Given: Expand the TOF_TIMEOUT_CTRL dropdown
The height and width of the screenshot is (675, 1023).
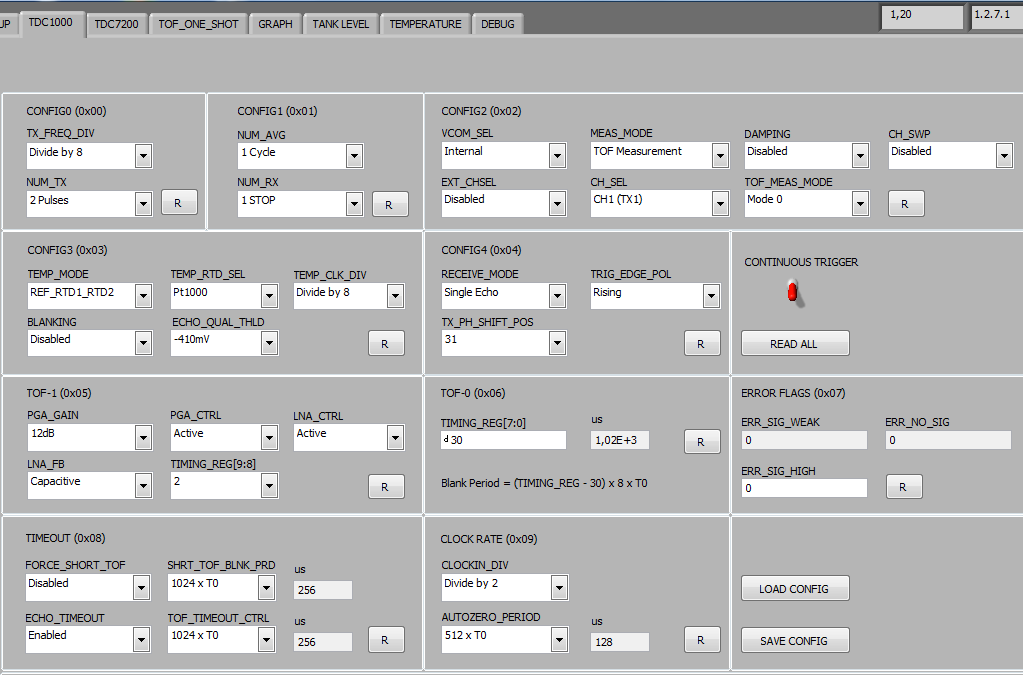Looking at the screenshot, I should pos(222,640).
